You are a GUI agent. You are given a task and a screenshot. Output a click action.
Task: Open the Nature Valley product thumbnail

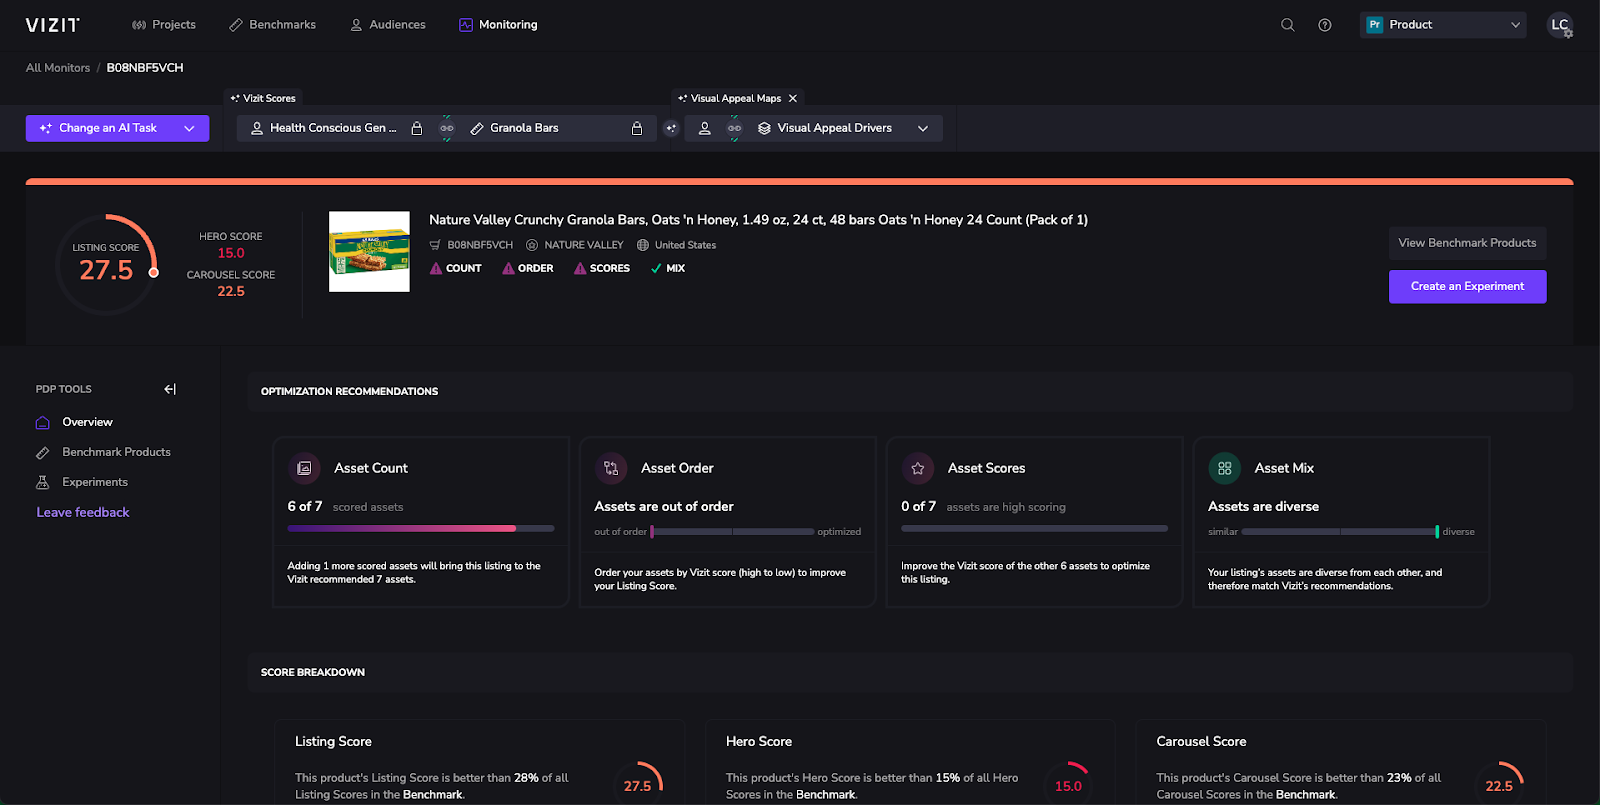[369, 252]
